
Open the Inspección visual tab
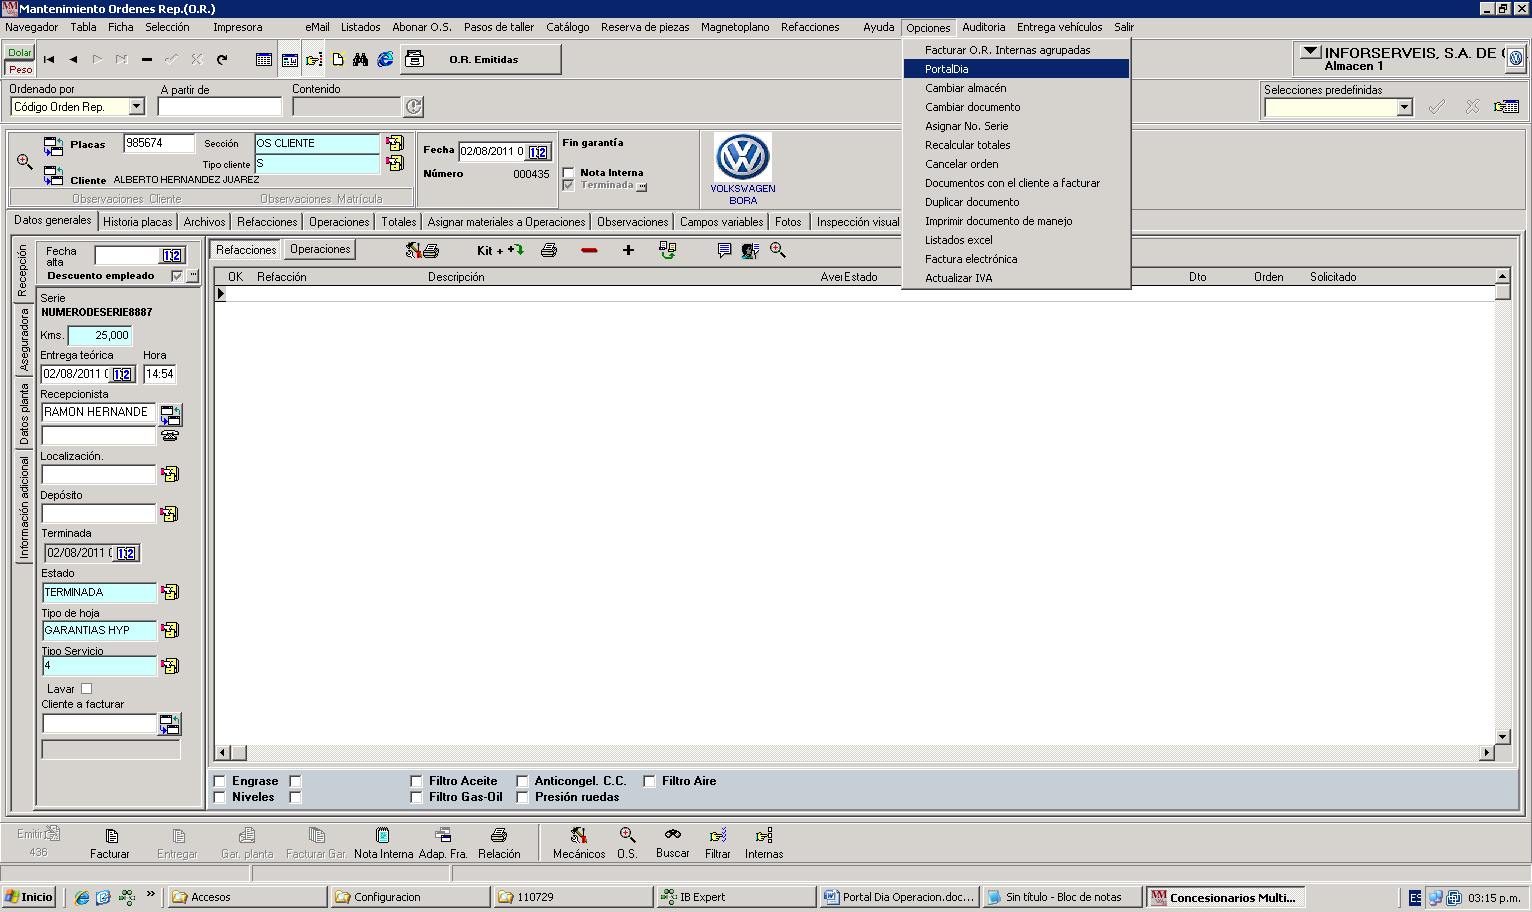click(x=857, y=222)
